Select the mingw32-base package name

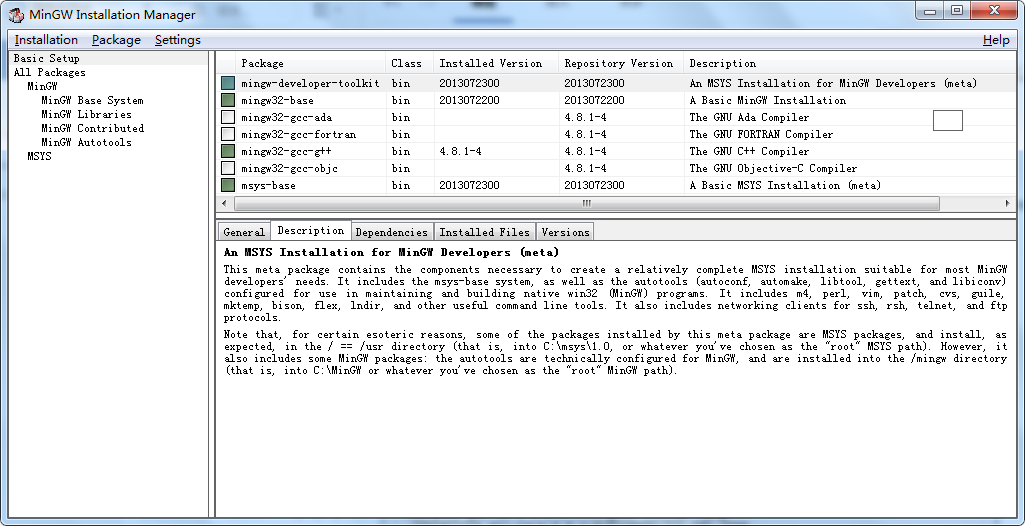277,101
